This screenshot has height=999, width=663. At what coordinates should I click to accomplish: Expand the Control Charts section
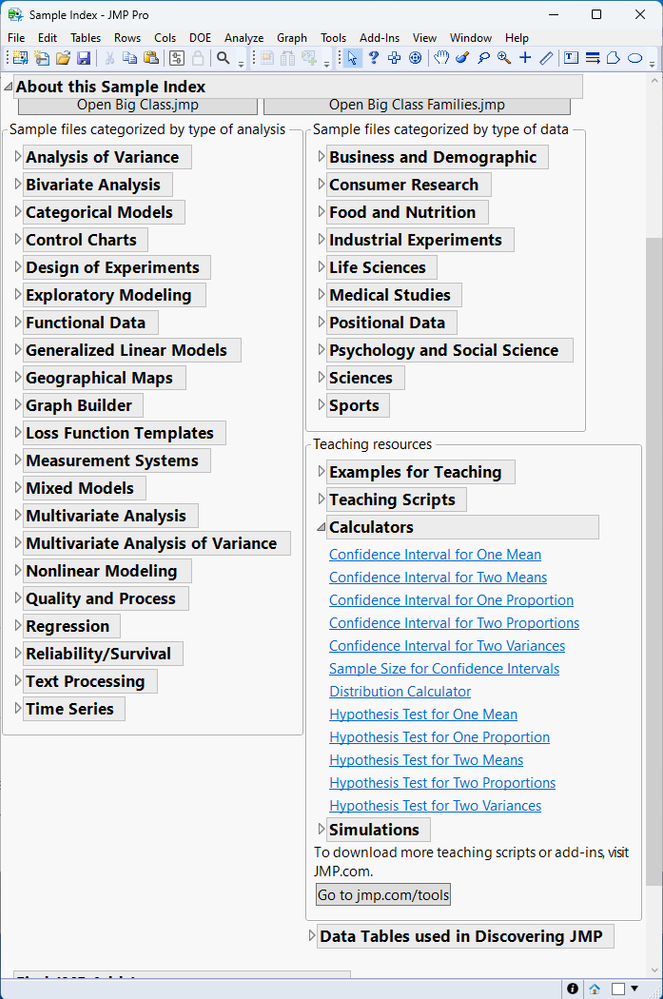[x=18, y=240]
